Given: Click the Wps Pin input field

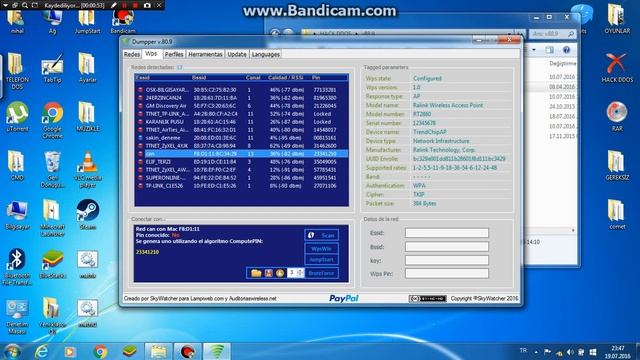Looking at the screenshot, I should (x=447, y=273).
